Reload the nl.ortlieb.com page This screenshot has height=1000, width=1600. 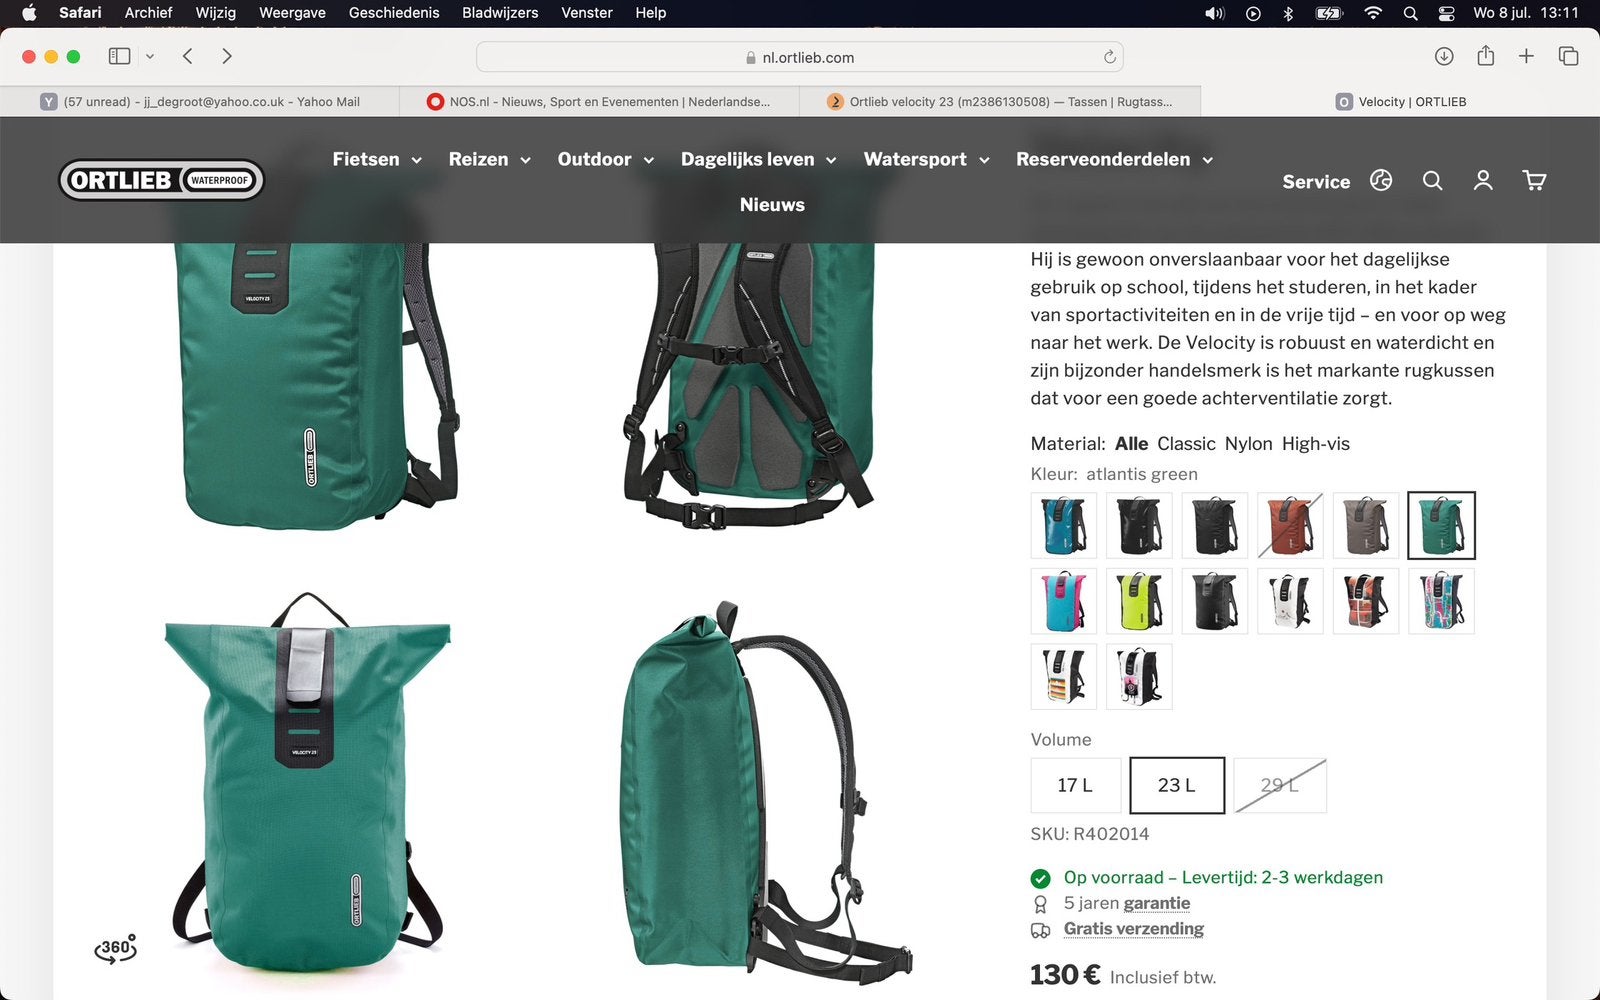click(x=1109, y=57)
